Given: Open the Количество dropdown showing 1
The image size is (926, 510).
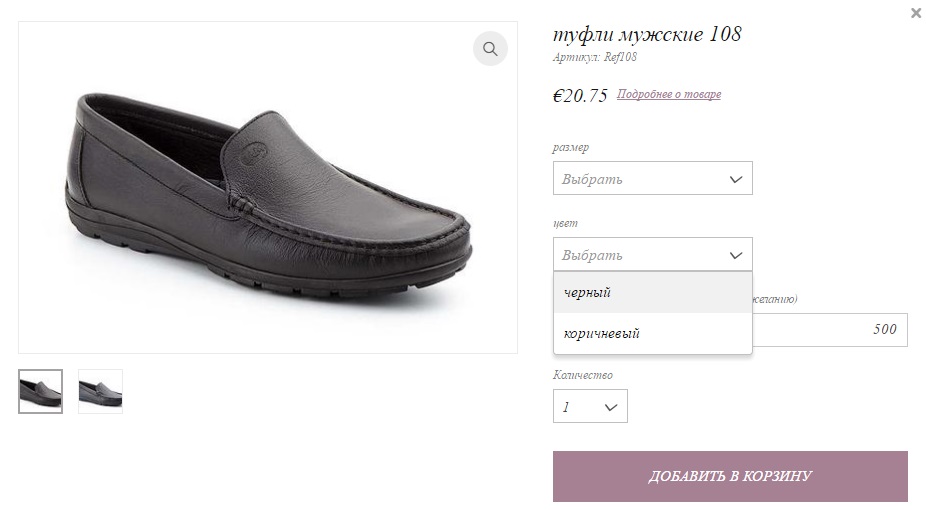Looking at the screenshot, I should click(x=590, y=406).
